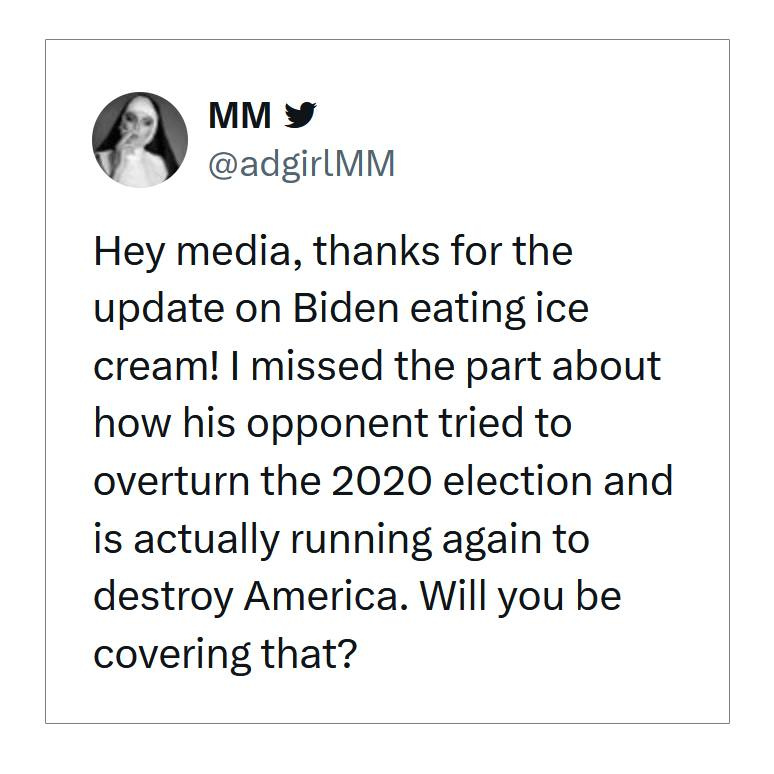Open the MM profile avatar photo
774x774 pixels.
140,140
